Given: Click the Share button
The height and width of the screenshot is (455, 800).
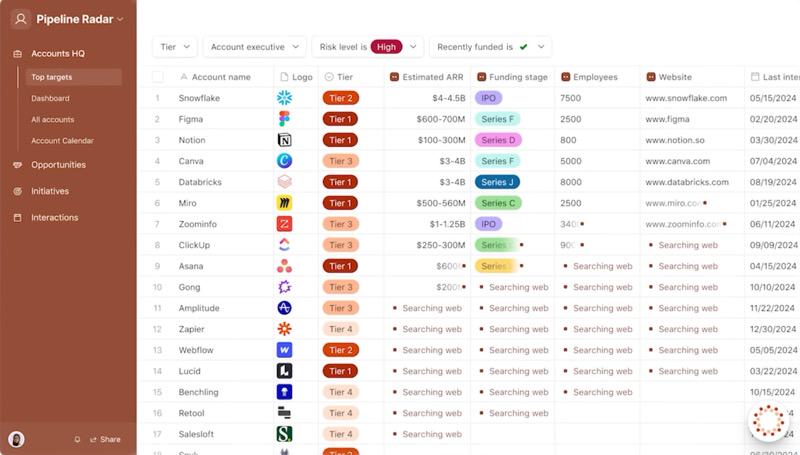Looking at the screenshot, I should tap(106, 439).
